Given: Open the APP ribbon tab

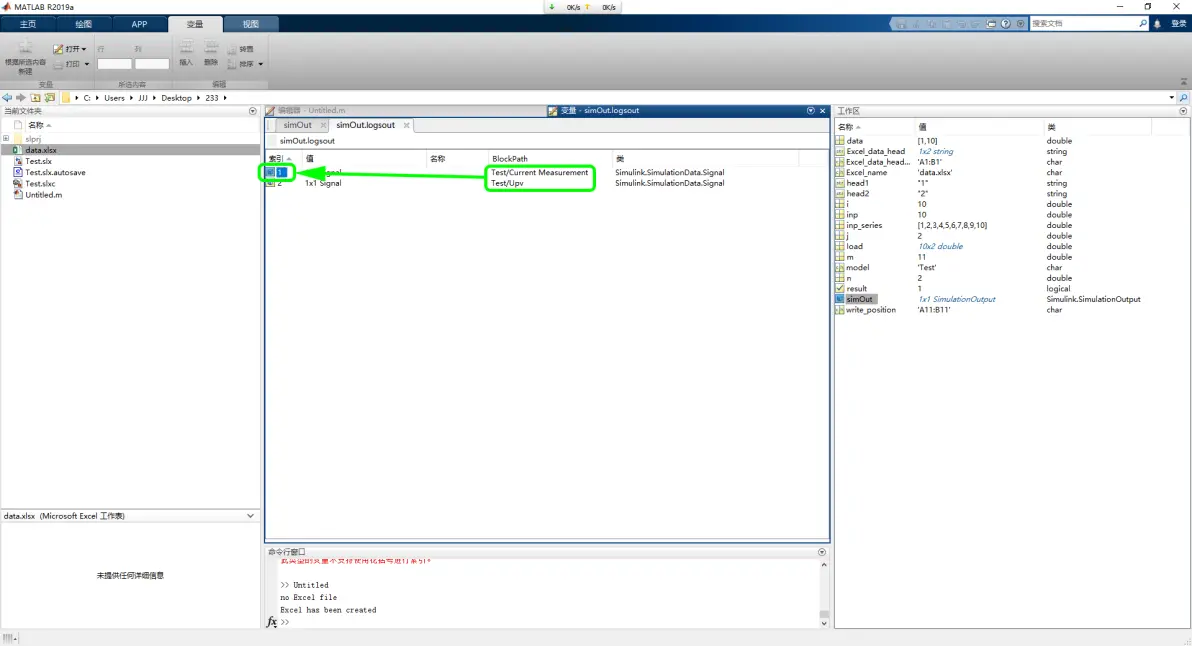Looking at the screenshot, I should [x=139, y=24].
